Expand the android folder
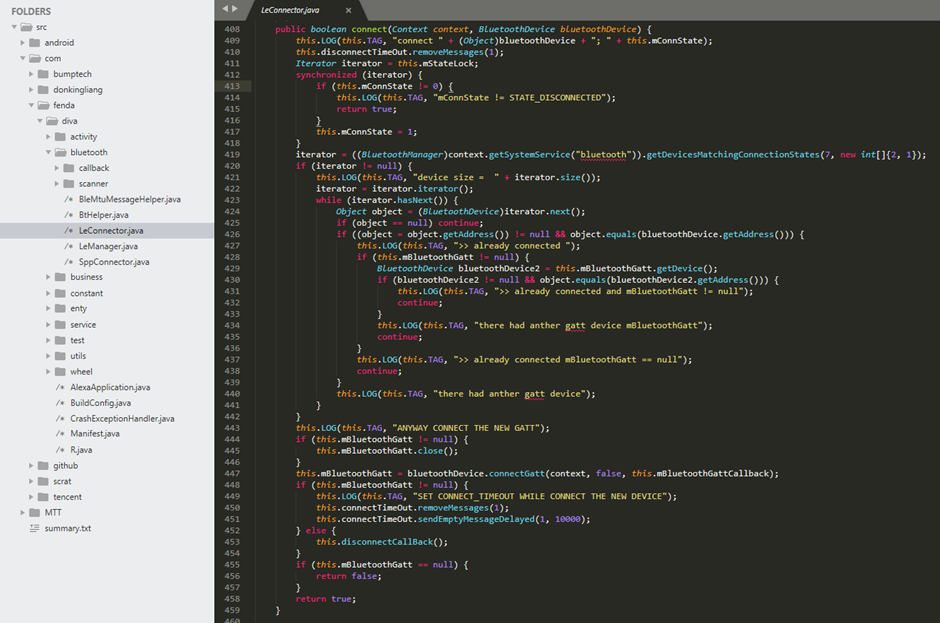940x623 pixels. point(23,43)
